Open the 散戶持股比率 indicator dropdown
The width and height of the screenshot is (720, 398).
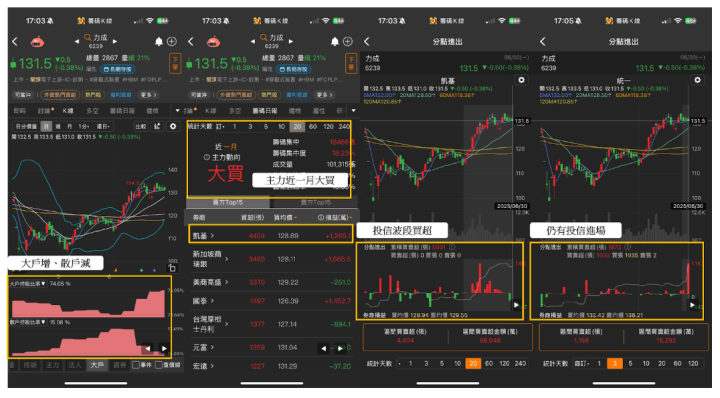pos(28,322)
